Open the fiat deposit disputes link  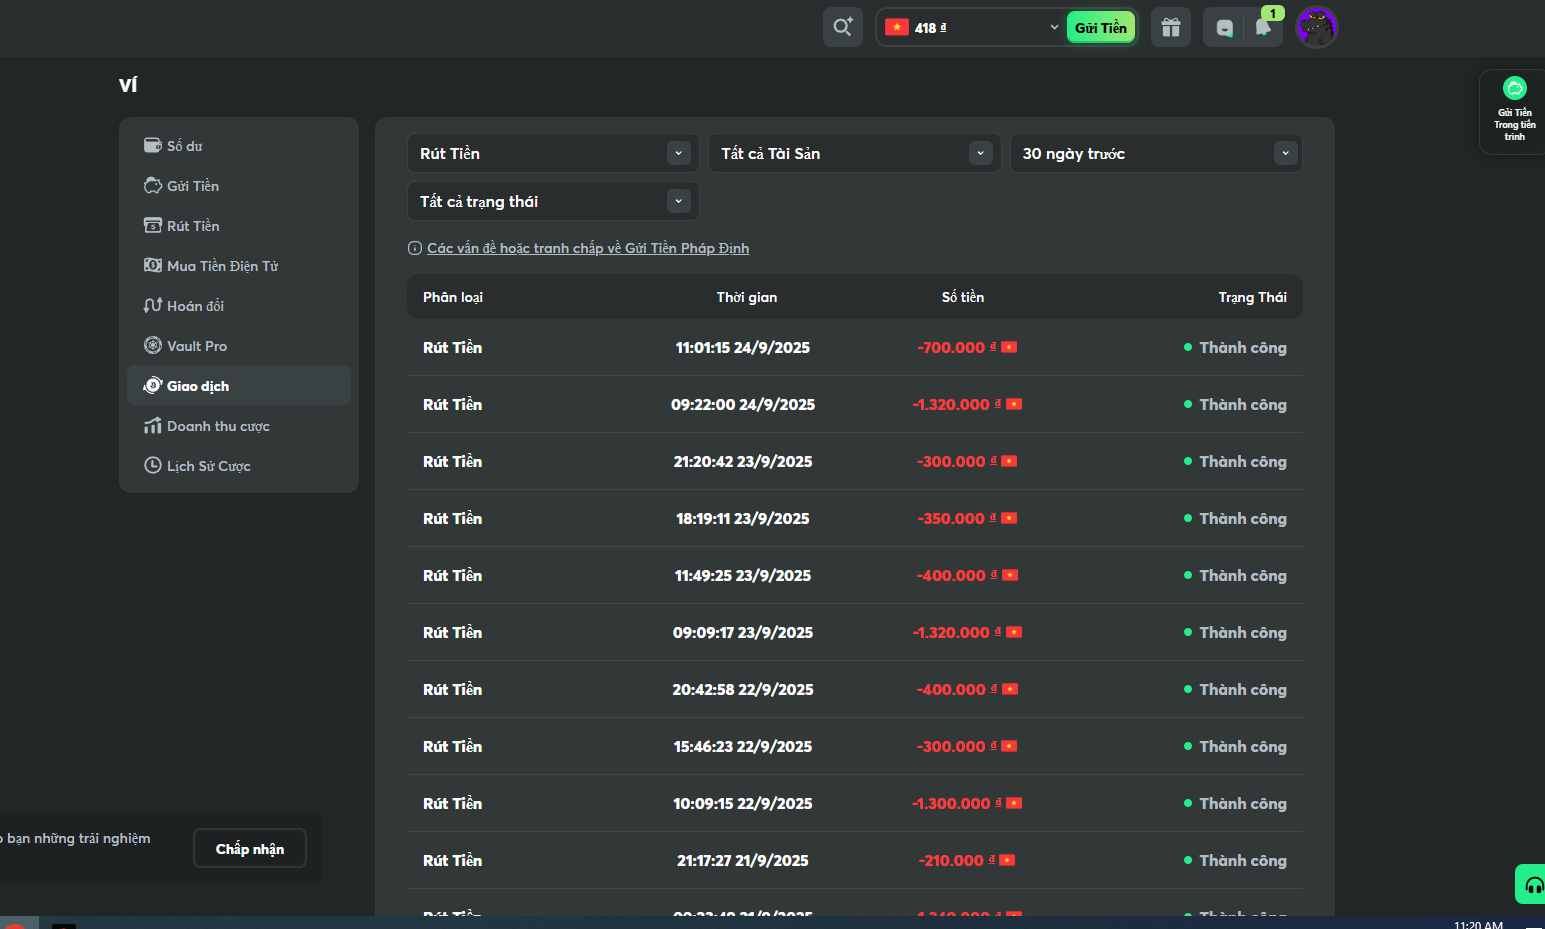(x=588, y=248)
